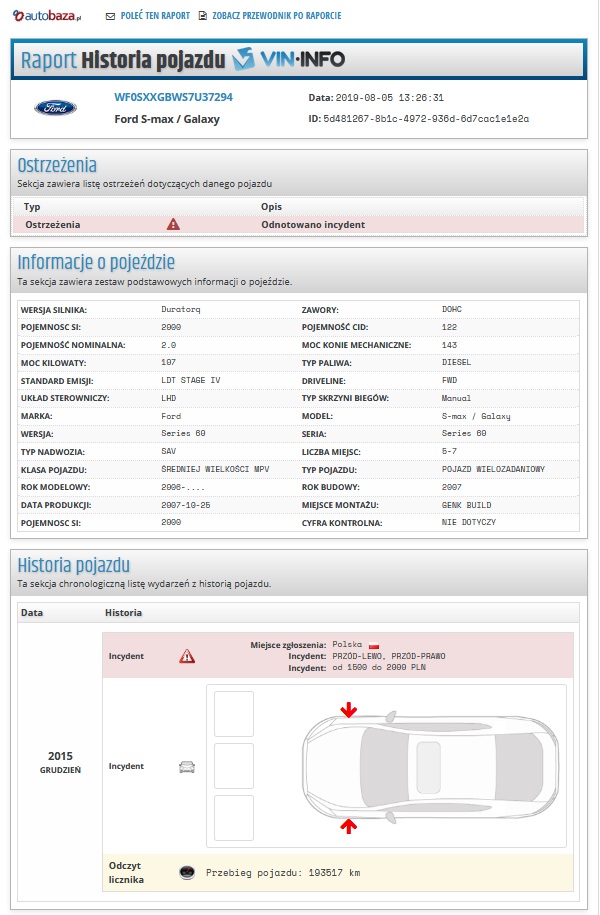Click the middle empty photo placeholder
Screen dimensions: 600x915
(233, 766)
